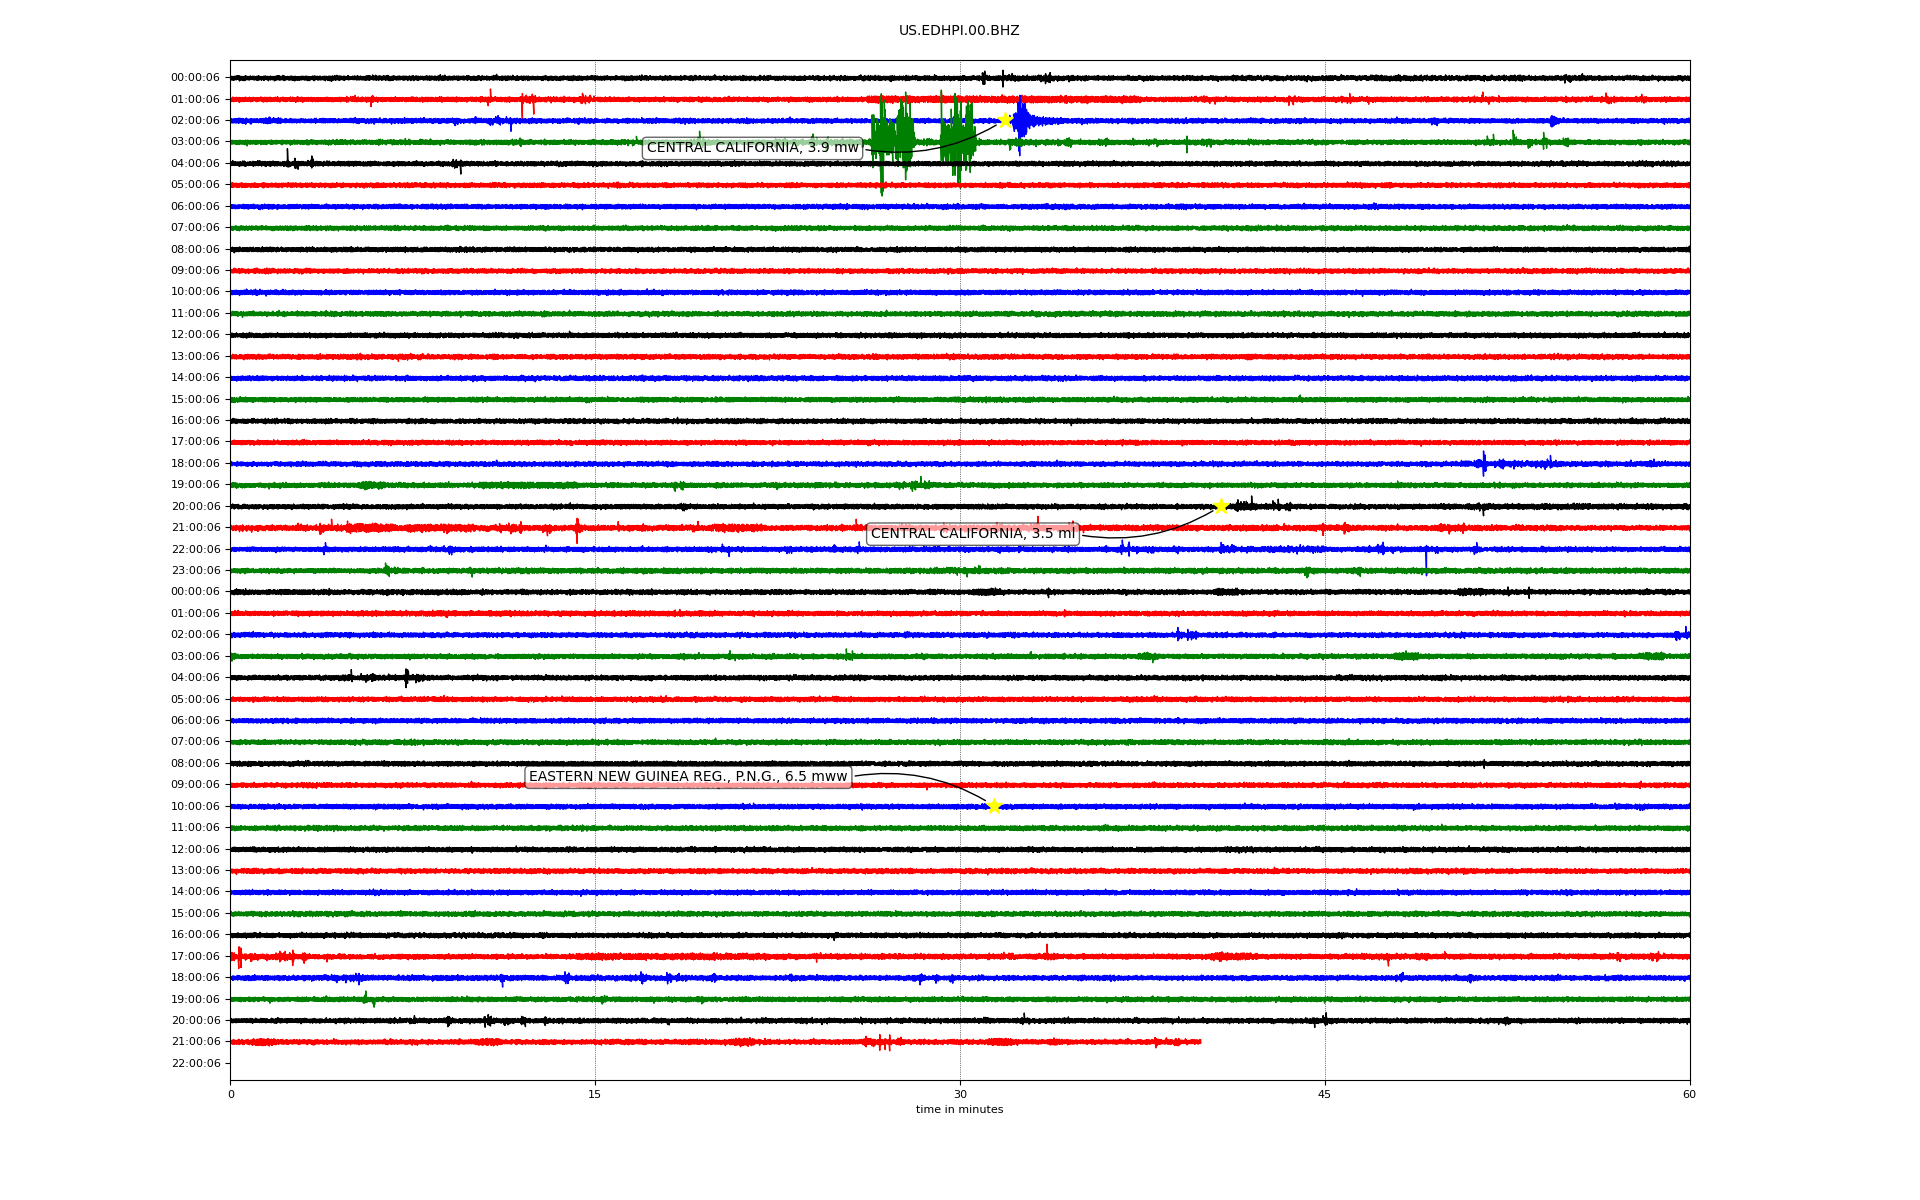
Task: Click the end of the final red 21:00:06 trace
Action: (x=1199, y=1042)
